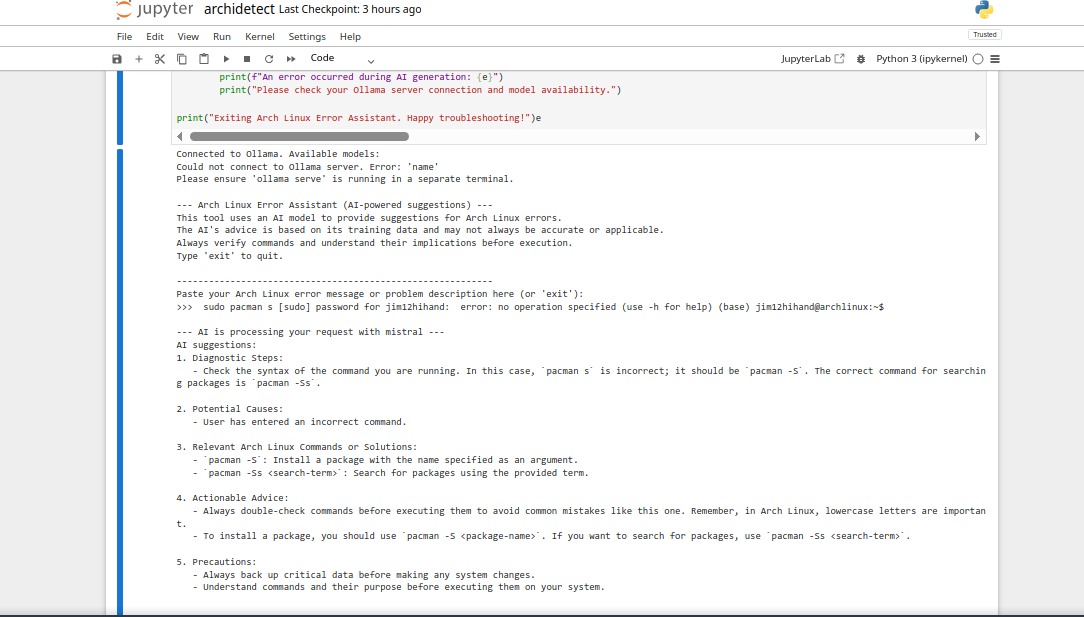
Task: Click the '2. Potential Causes:' output line
Action: pyautogui.click(x=230, y=409)
